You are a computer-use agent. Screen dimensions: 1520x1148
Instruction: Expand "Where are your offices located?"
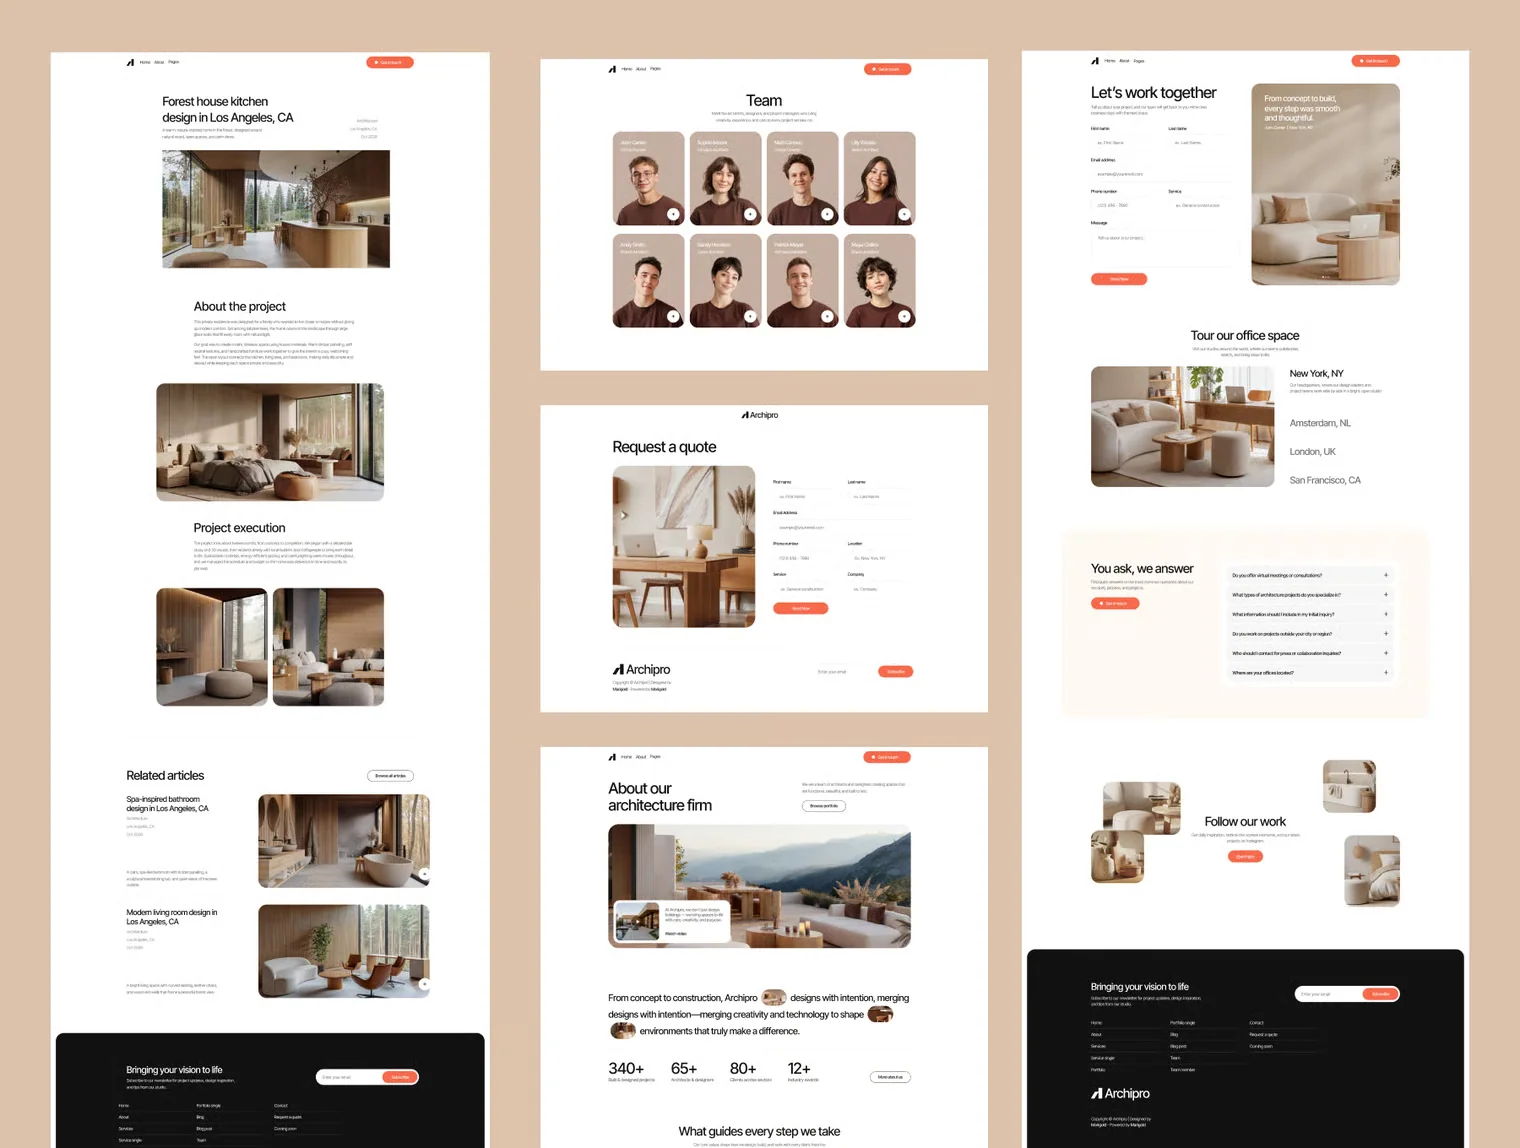coord(1309,673)
